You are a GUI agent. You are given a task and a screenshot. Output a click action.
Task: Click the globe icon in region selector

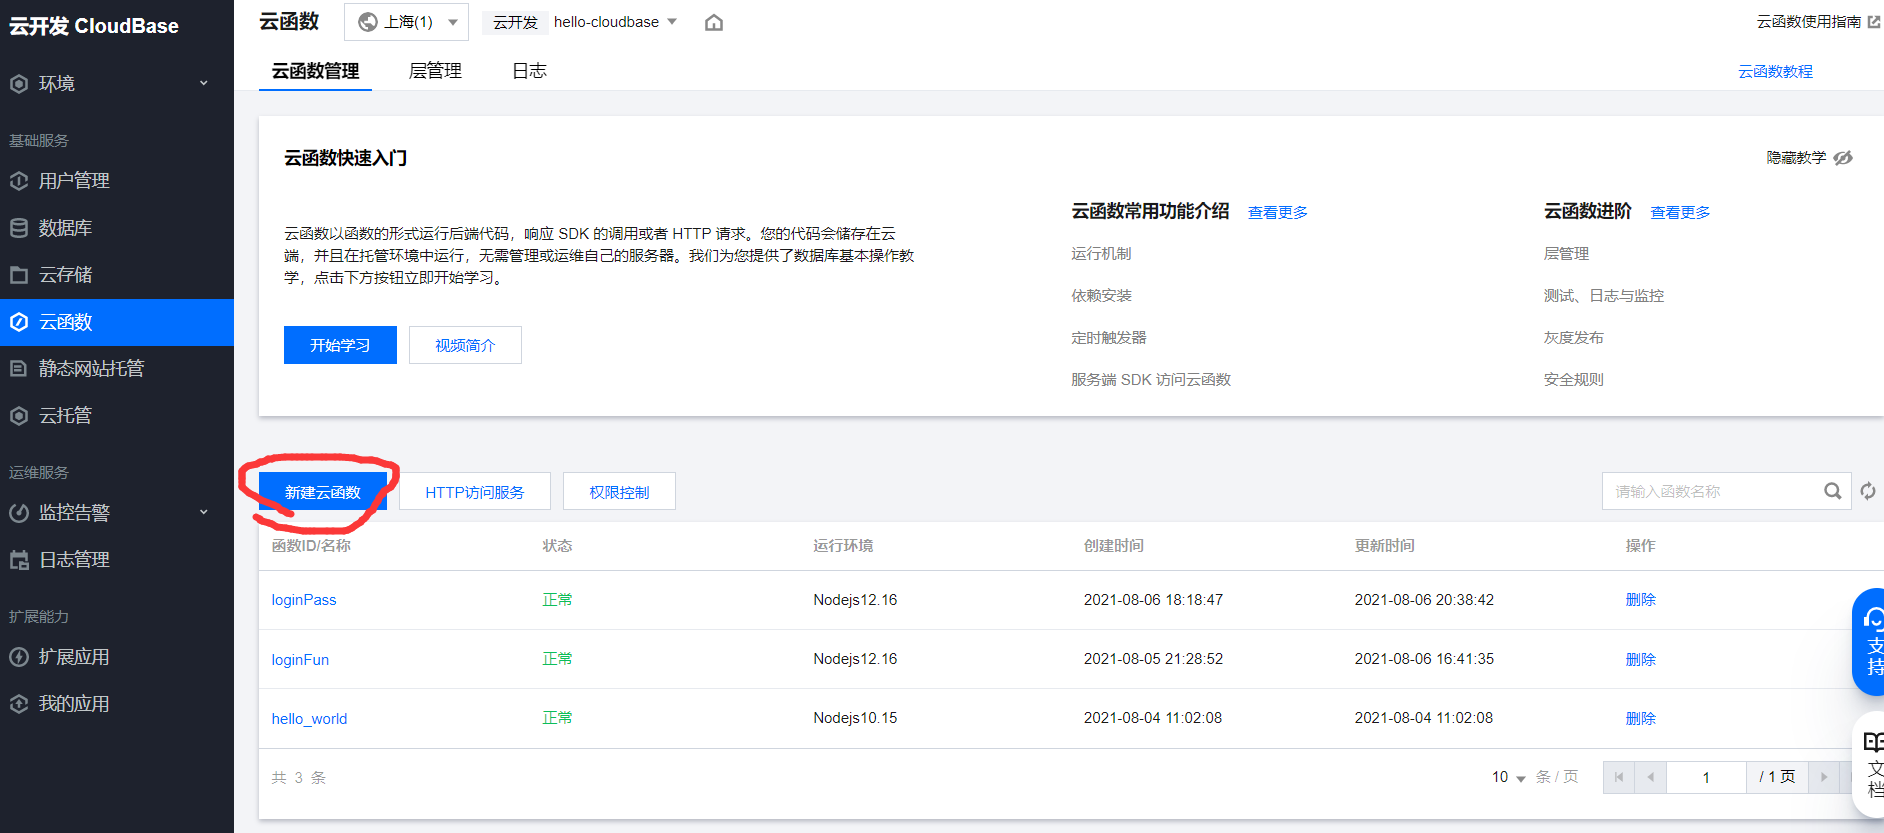pos(368,22)
